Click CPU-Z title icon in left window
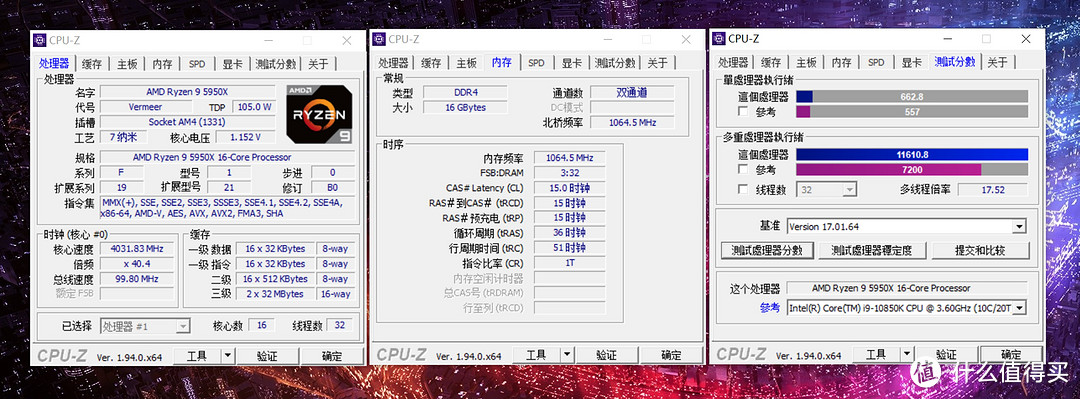 tap(40, 40)
